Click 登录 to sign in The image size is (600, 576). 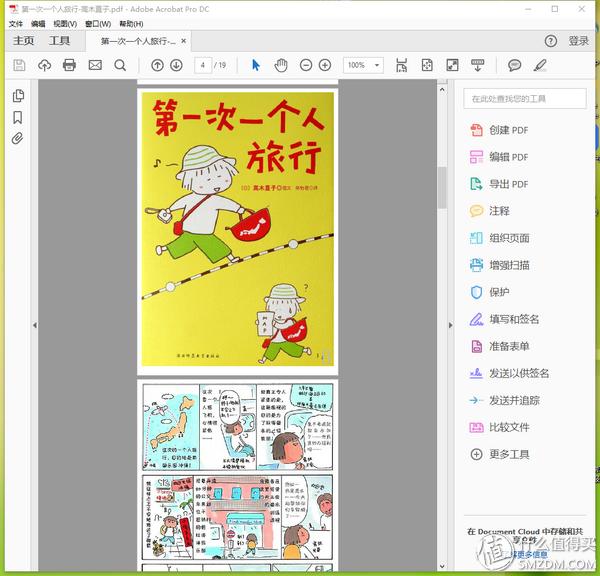[x=579, y=41]
